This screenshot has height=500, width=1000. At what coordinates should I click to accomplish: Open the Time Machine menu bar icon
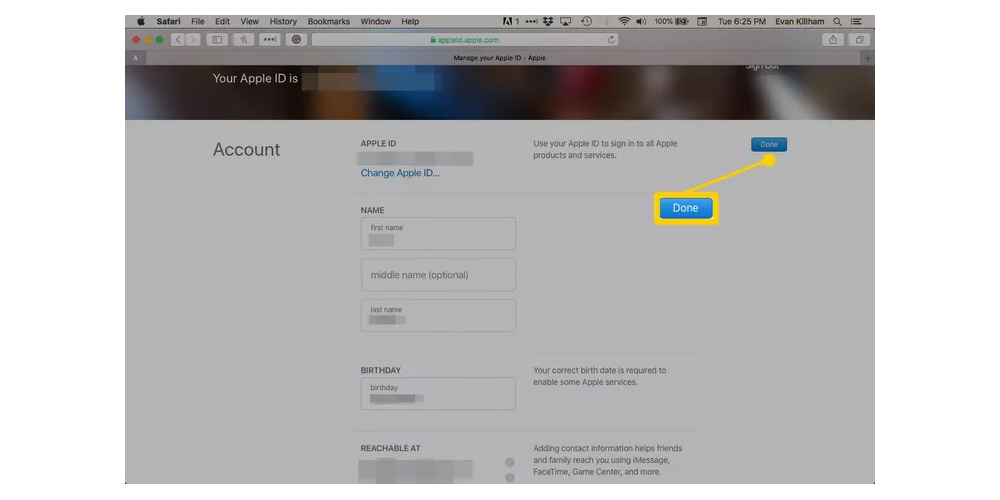586,21
